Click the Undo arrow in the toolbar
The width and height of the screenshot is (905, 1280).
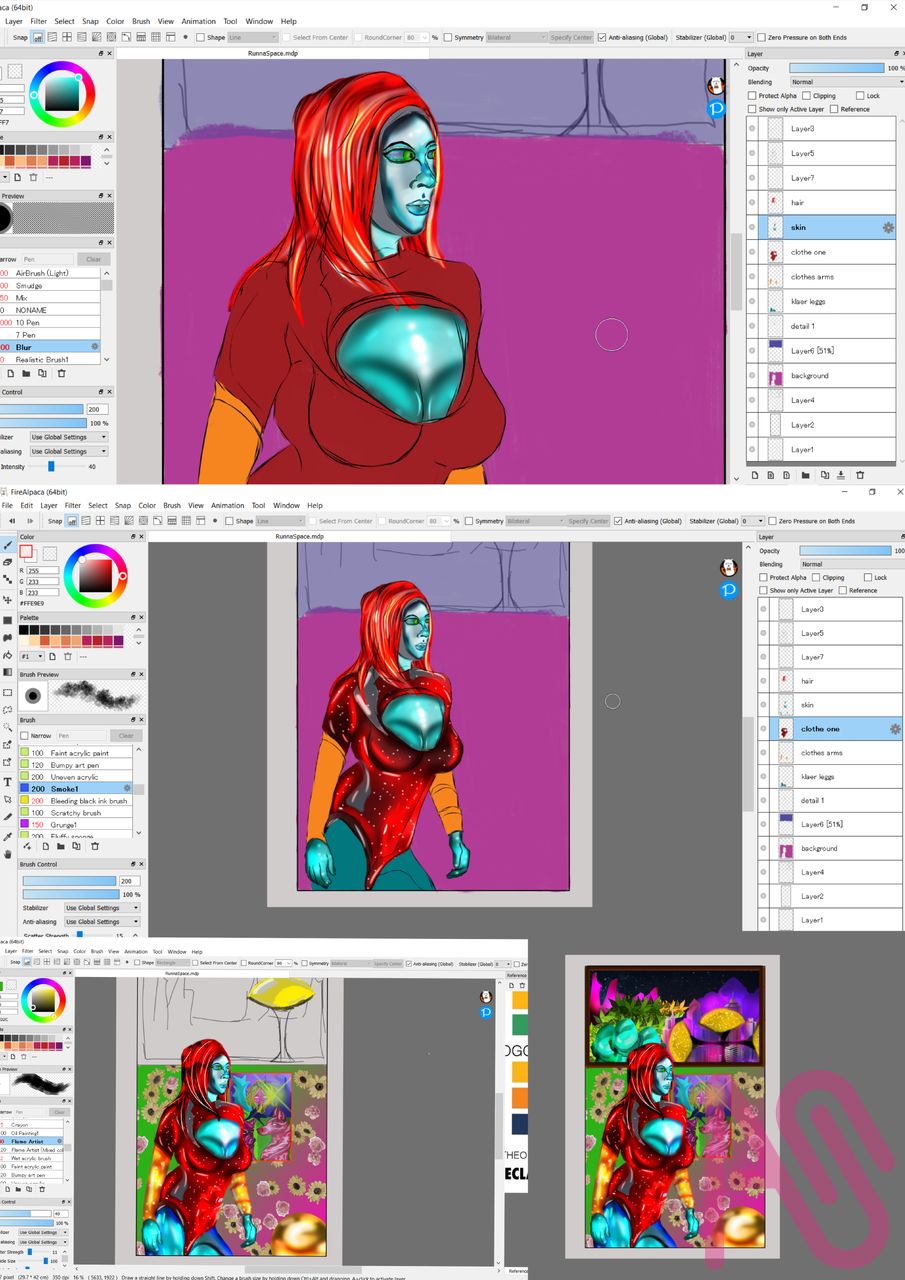pos(12,521)
